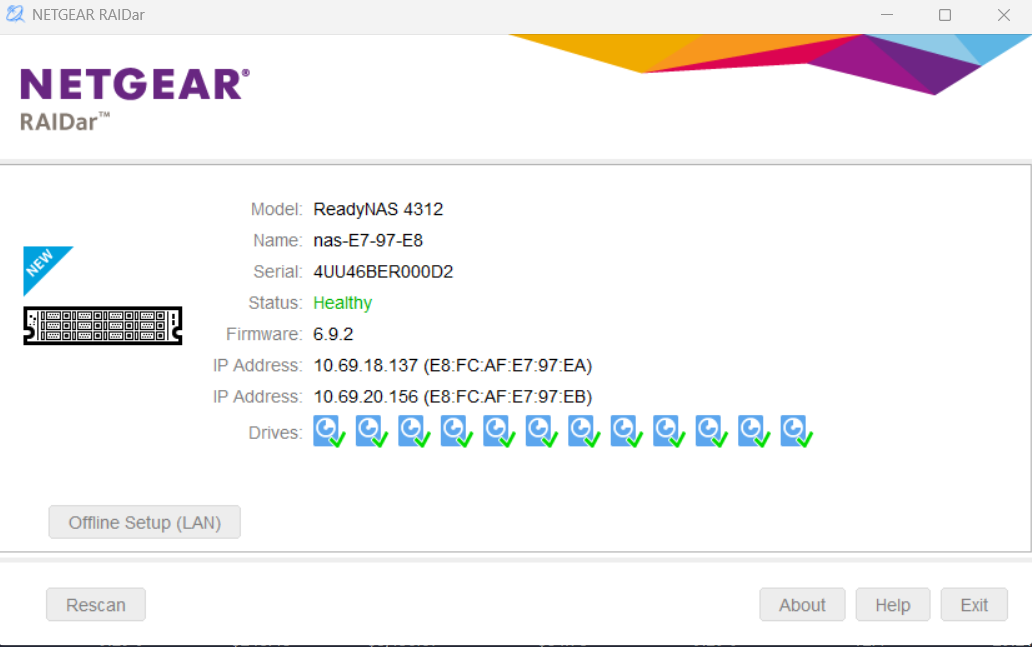Viewport: 1032px width, 647px height.
Task: Exit the RAIDar application
Action: [973, 604]
